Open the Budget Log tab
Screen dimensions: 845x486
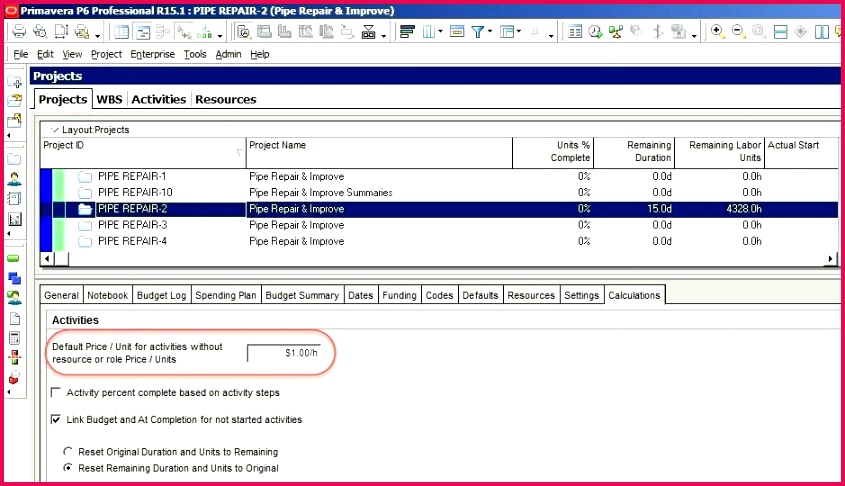pyautogui.click(x=161, y=295)
